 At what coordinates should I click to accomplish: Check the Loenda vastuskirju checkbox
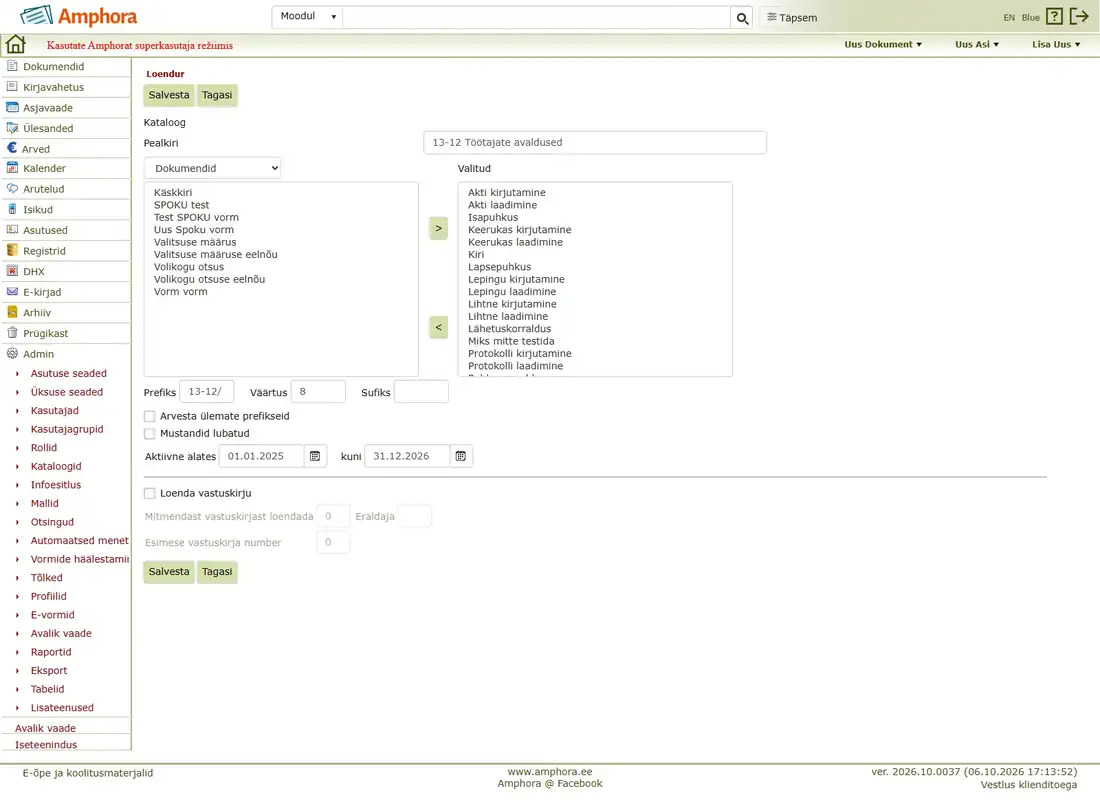tap(149, 493)
